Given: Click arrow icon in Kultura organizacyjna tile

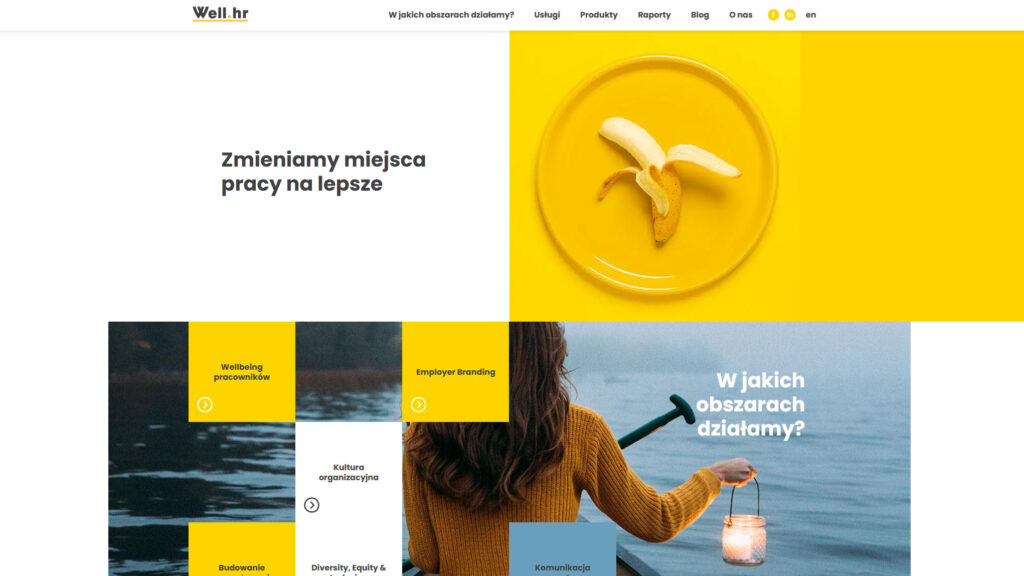Looking at the screenshot, I should pyautogui.click(x=312, y=505).
